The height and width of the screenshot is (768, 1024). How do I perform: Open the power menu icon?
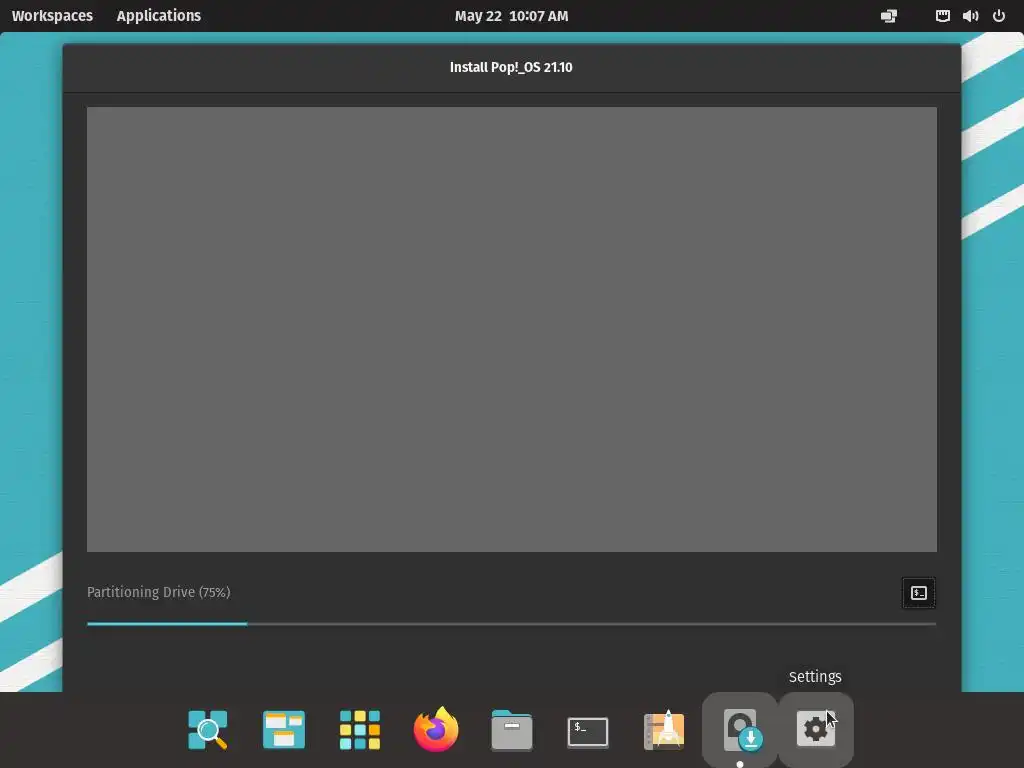click(999, 16)
